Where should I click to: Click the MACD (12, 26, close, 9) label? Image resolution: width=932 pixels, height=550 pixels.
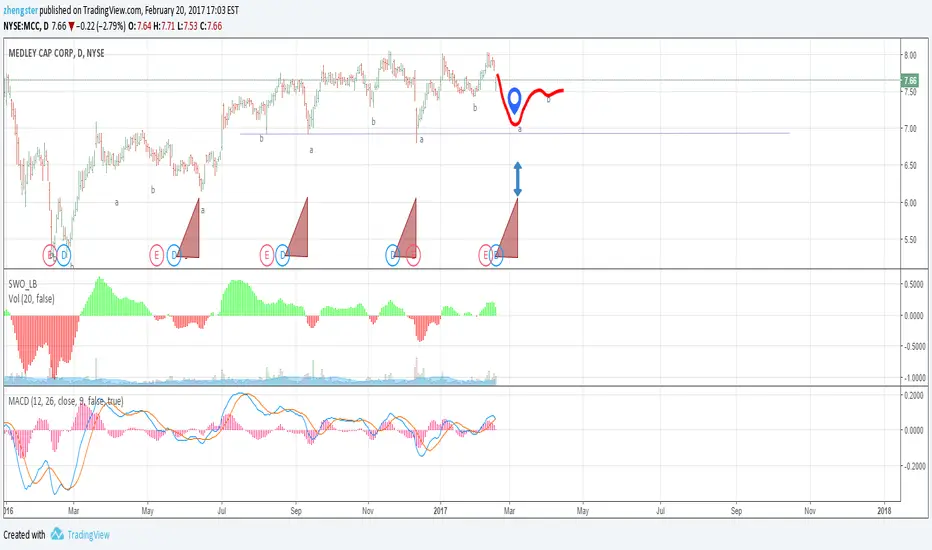tap(66, 401)
